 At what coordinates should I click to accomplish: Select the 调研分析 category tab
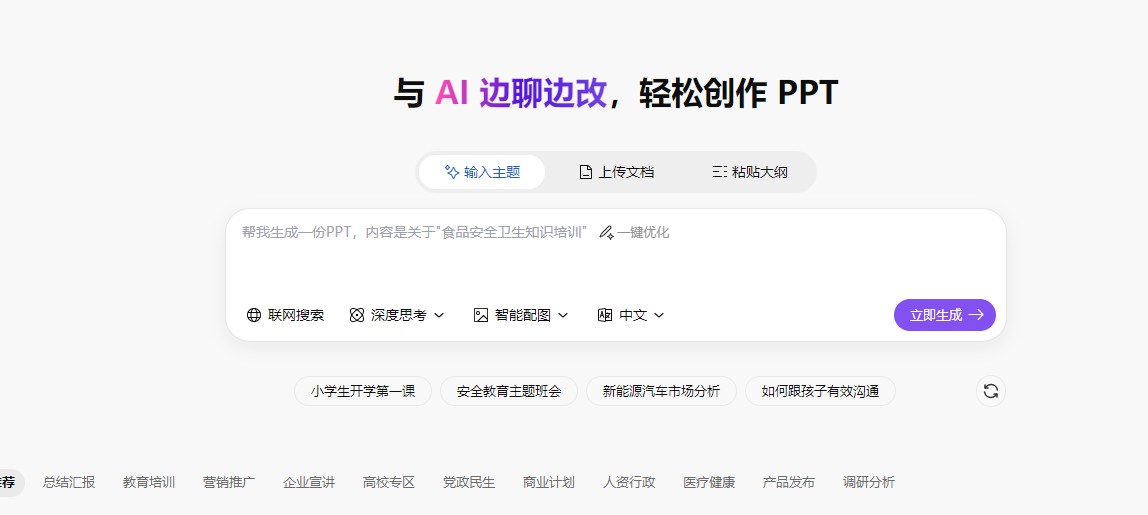point(868,482)
